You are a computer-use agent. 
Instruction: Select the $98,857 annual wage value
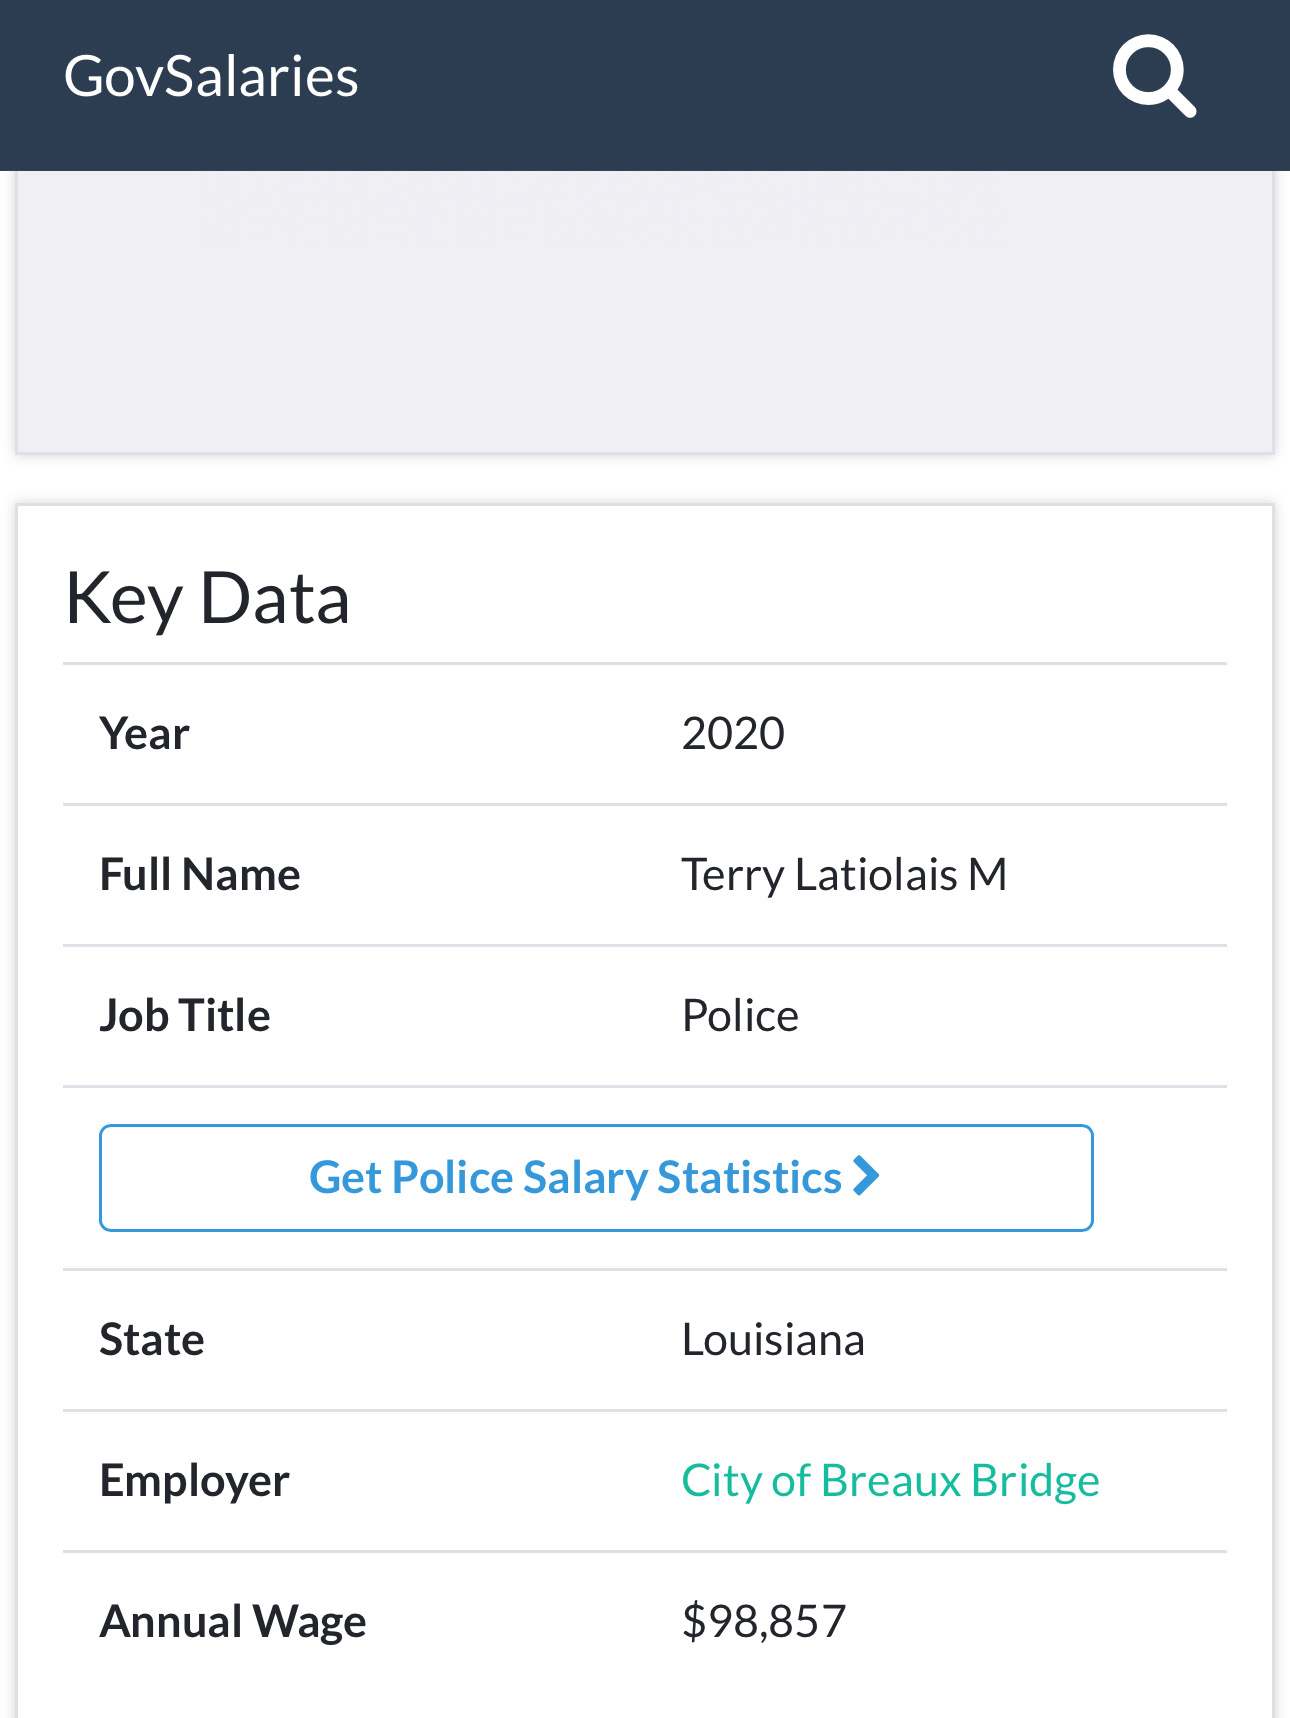click(764, 1622)
